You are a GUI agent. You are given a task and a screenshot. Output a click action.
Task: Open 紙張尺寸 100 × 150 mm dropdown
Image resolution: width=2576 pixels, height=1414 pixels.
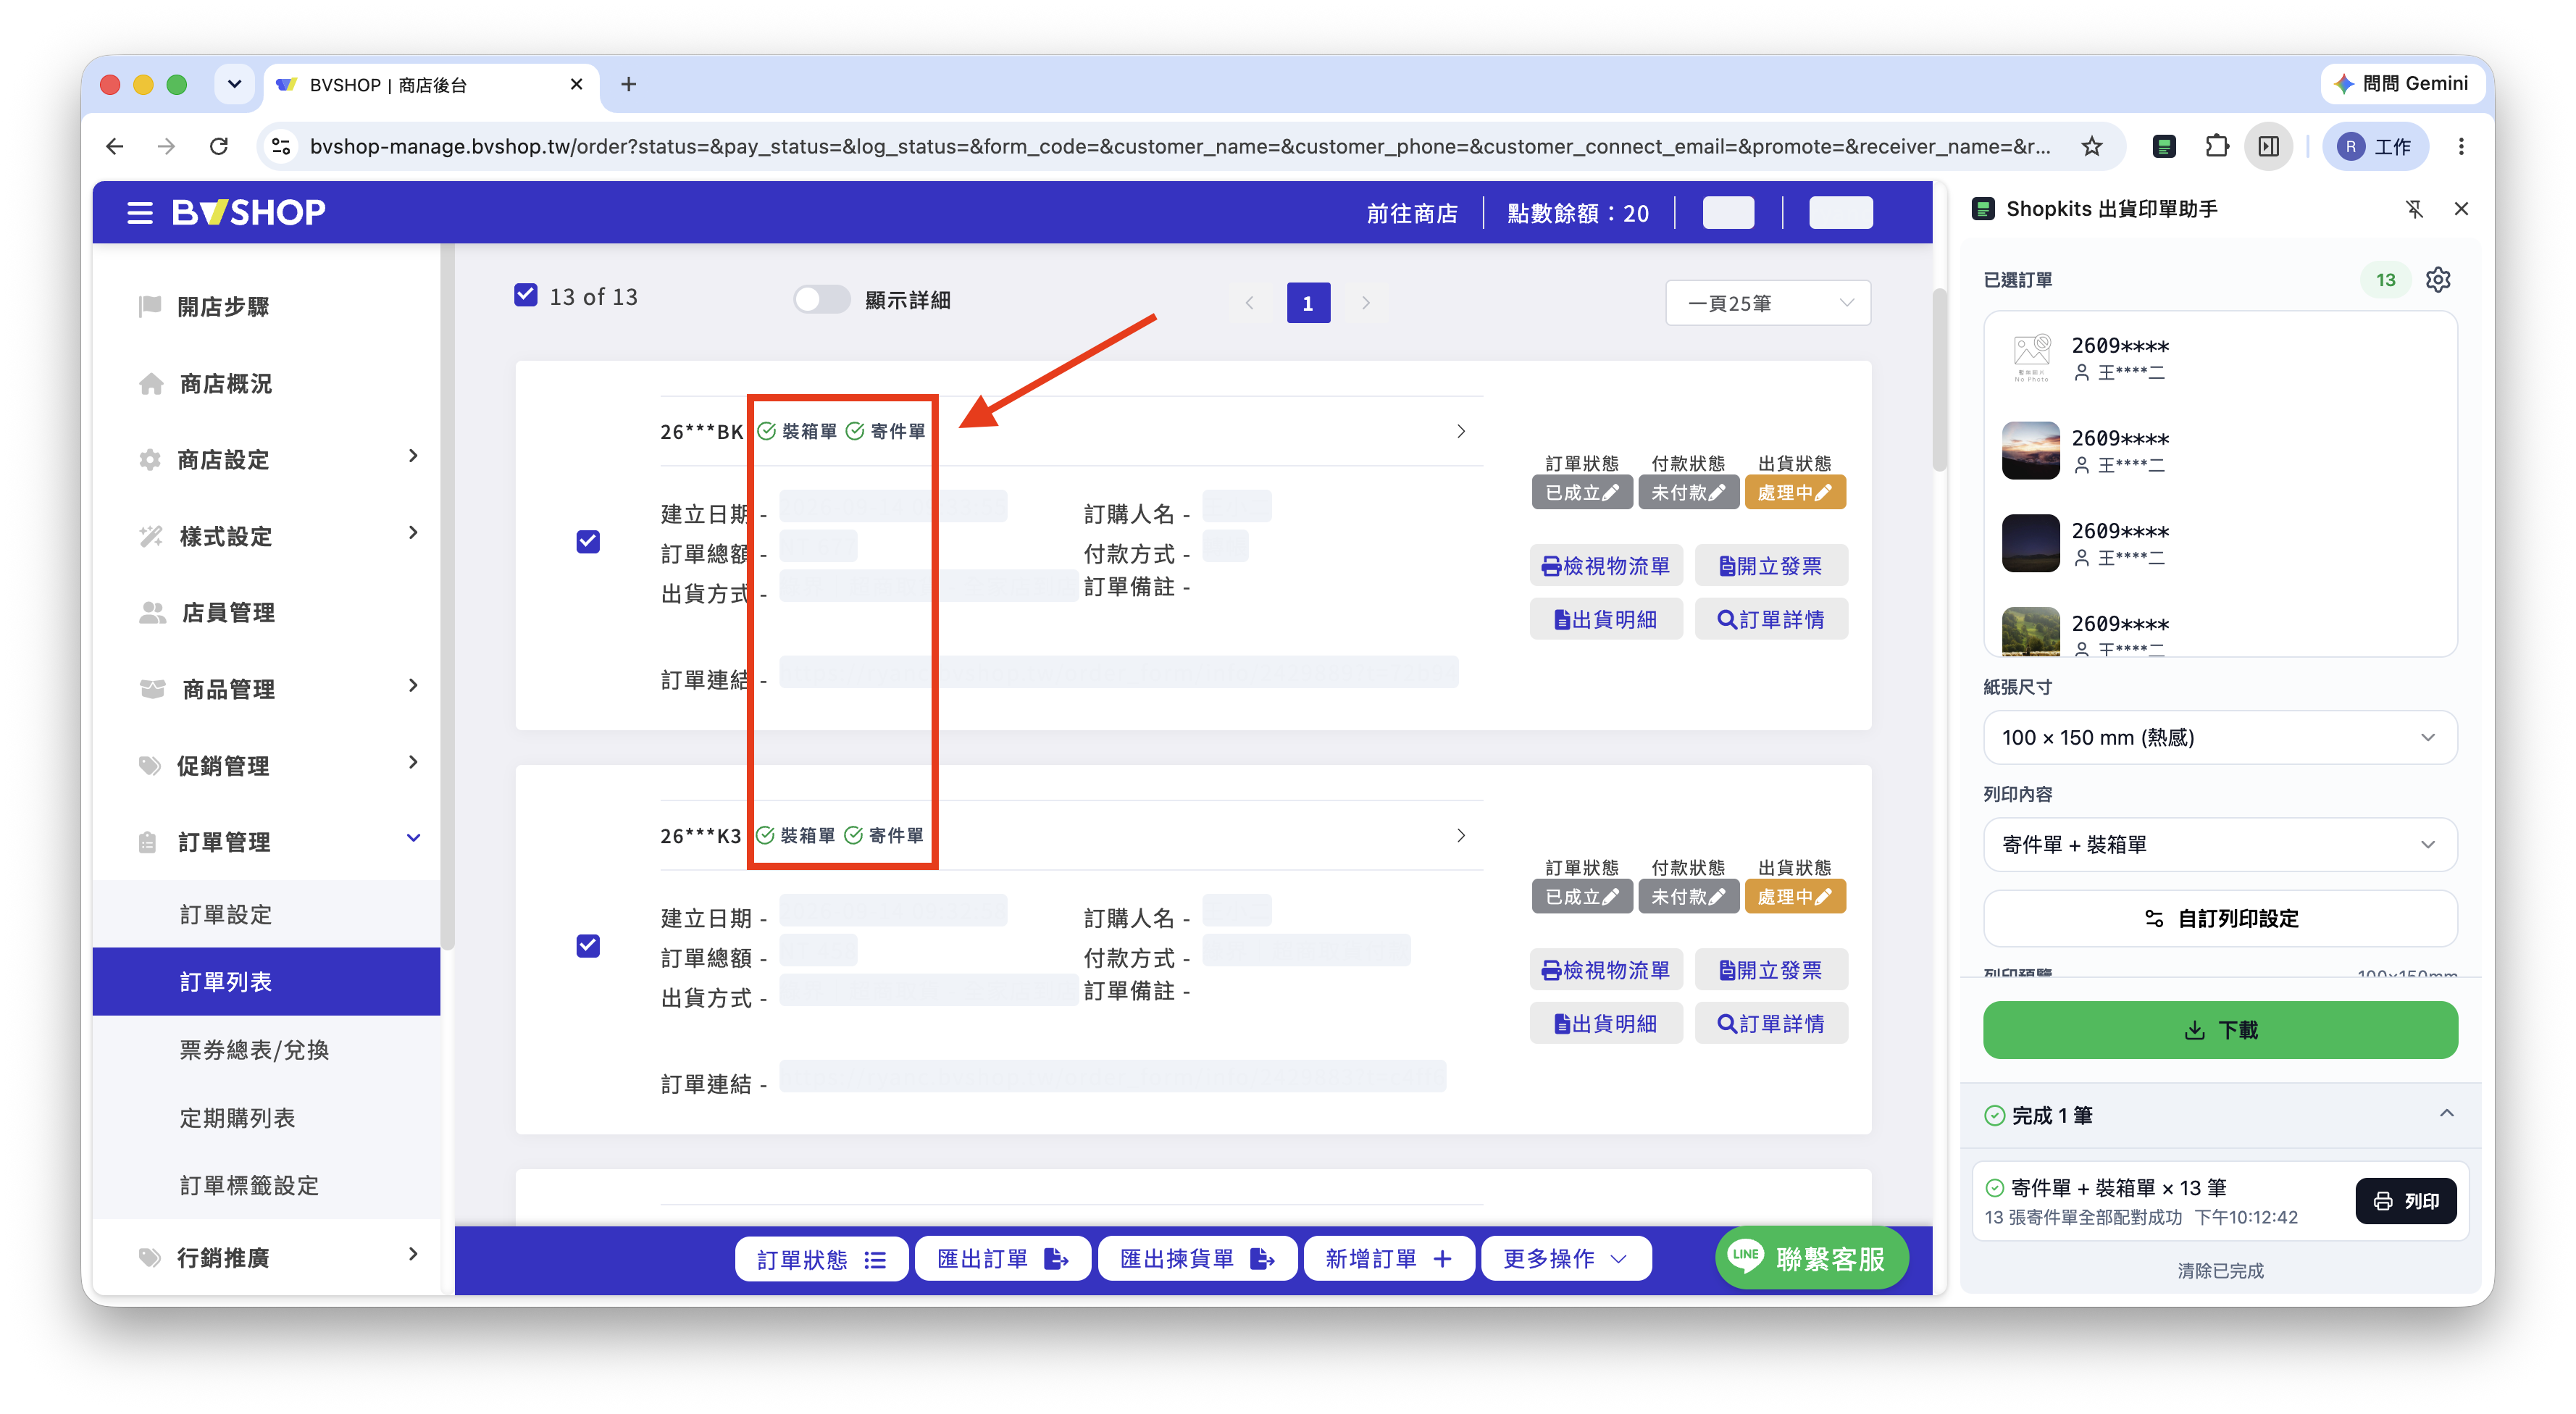point(2219,737)
